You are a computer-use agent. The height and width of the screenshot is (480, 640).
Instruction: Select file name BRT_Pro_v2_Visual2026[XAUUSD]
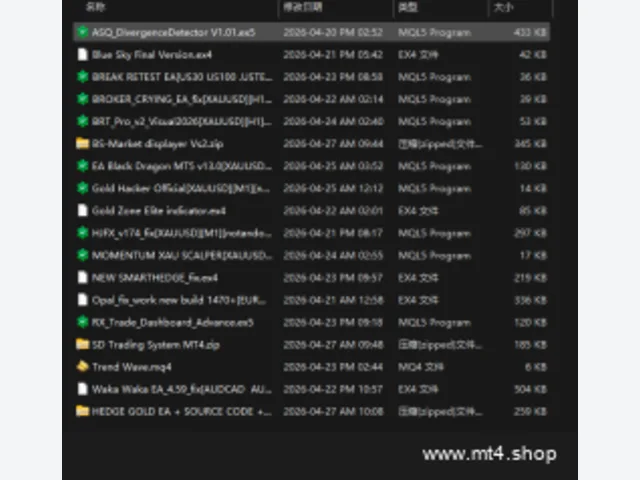tap(182, 122)
